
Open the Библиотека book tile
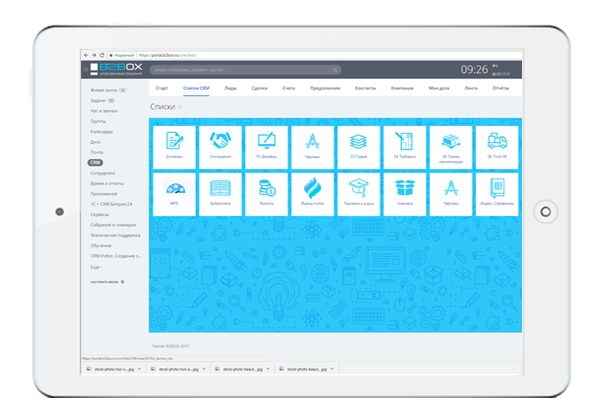click(220, 193)
